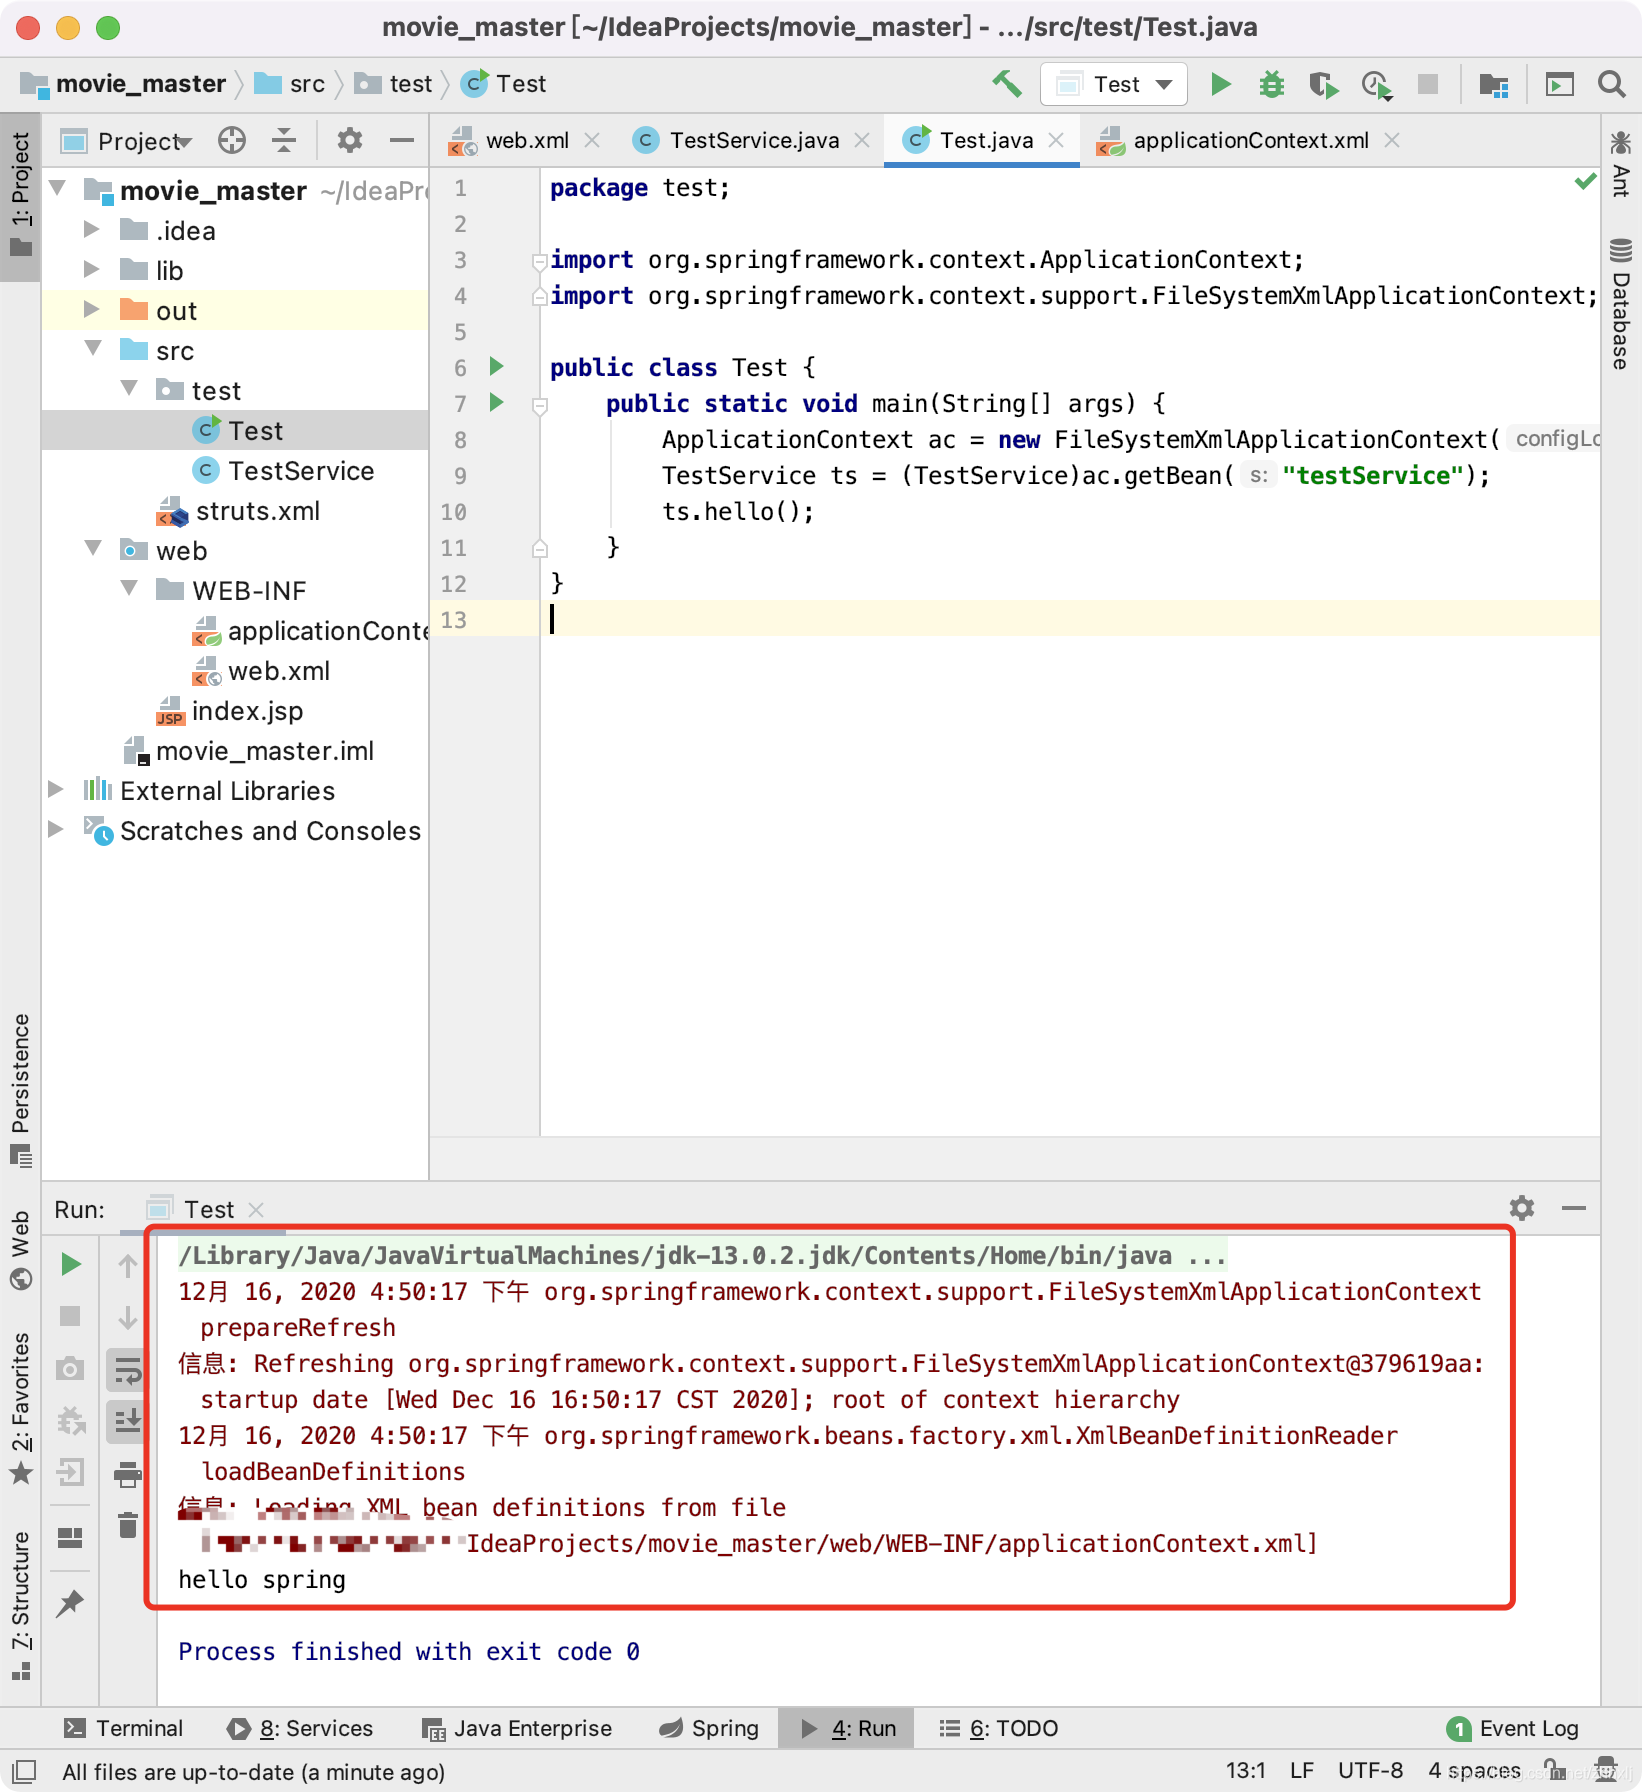
Task: Expand the out folder
Action: pos(92,309)
